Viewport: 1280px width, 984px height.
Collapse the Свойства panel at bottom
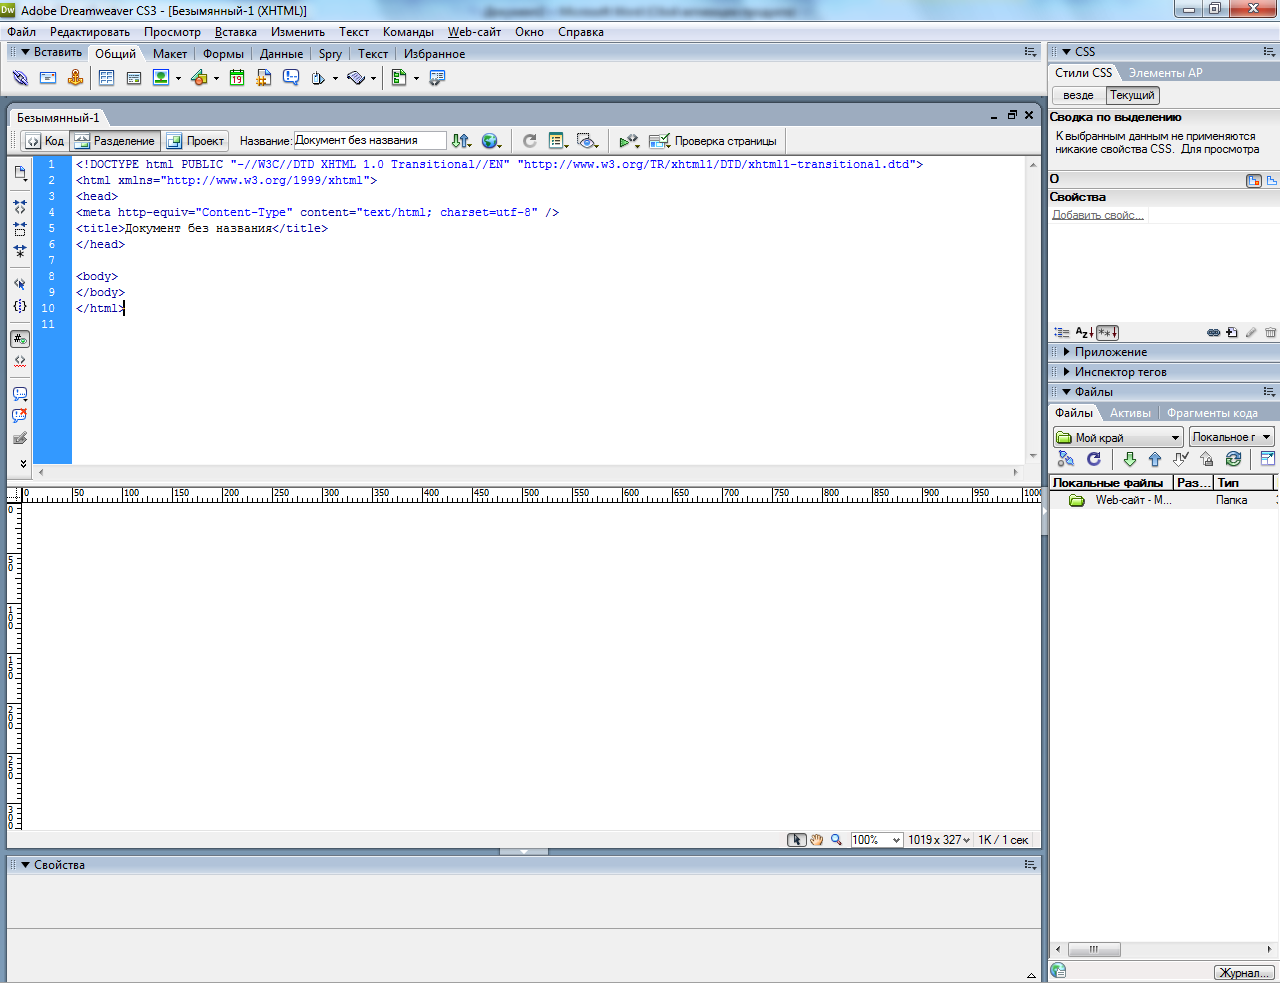[x=26, y=865]
